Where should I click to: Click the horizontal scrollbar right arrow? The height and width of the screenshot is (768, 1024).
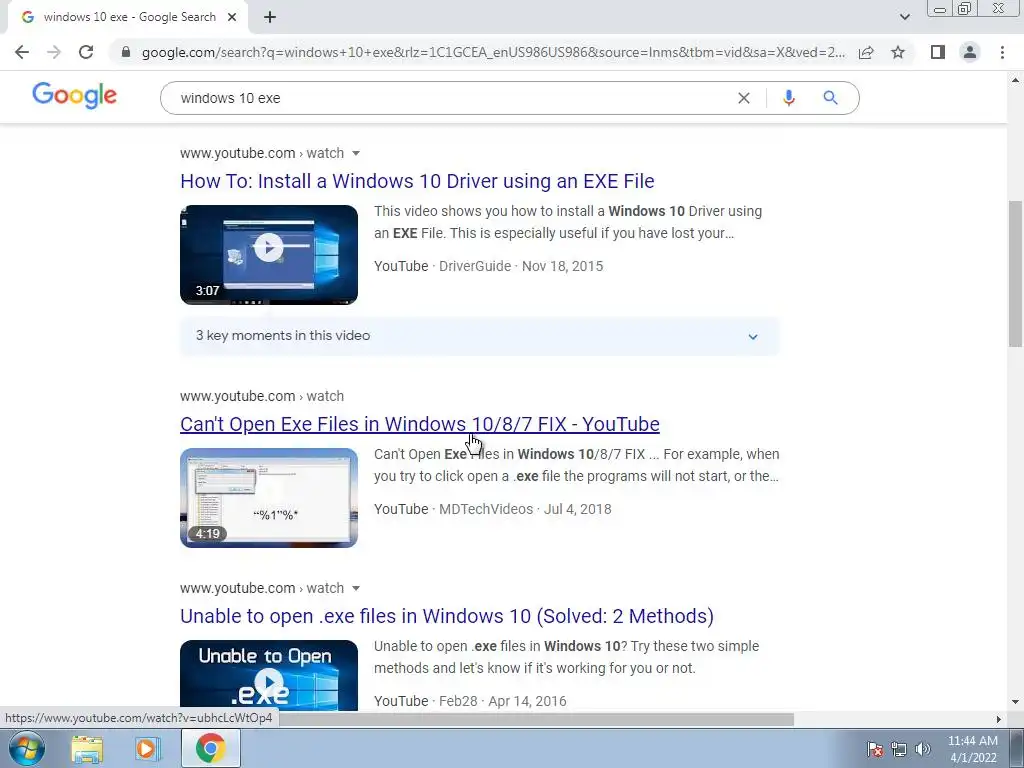pos(999,719)
